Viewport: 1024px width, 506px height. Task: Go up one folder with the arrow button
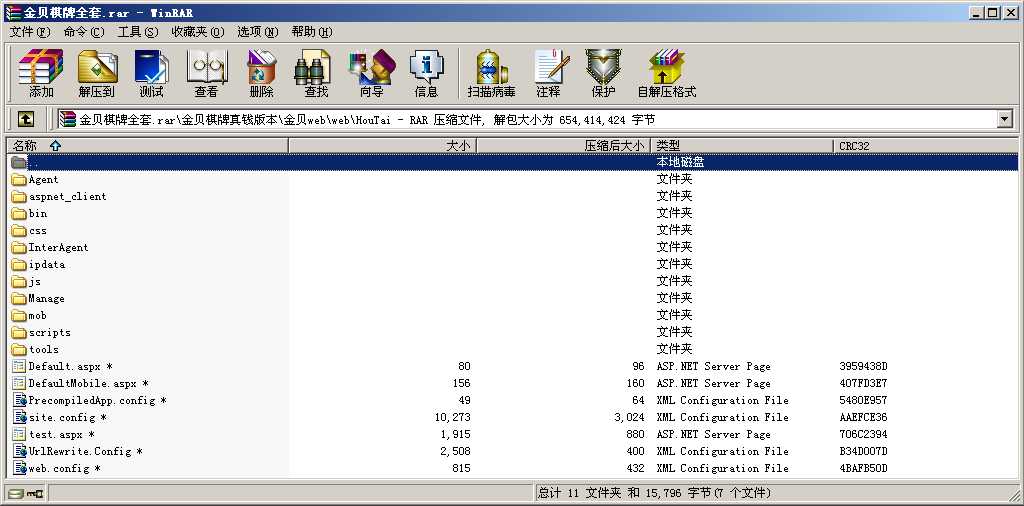[x=25, y=119]
